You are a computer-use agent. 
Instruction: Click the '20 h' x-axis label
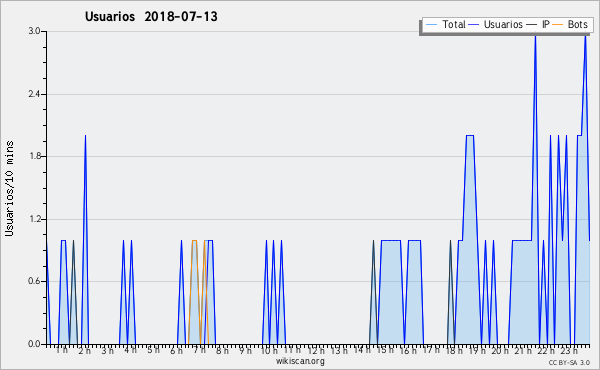pos(500,350)
